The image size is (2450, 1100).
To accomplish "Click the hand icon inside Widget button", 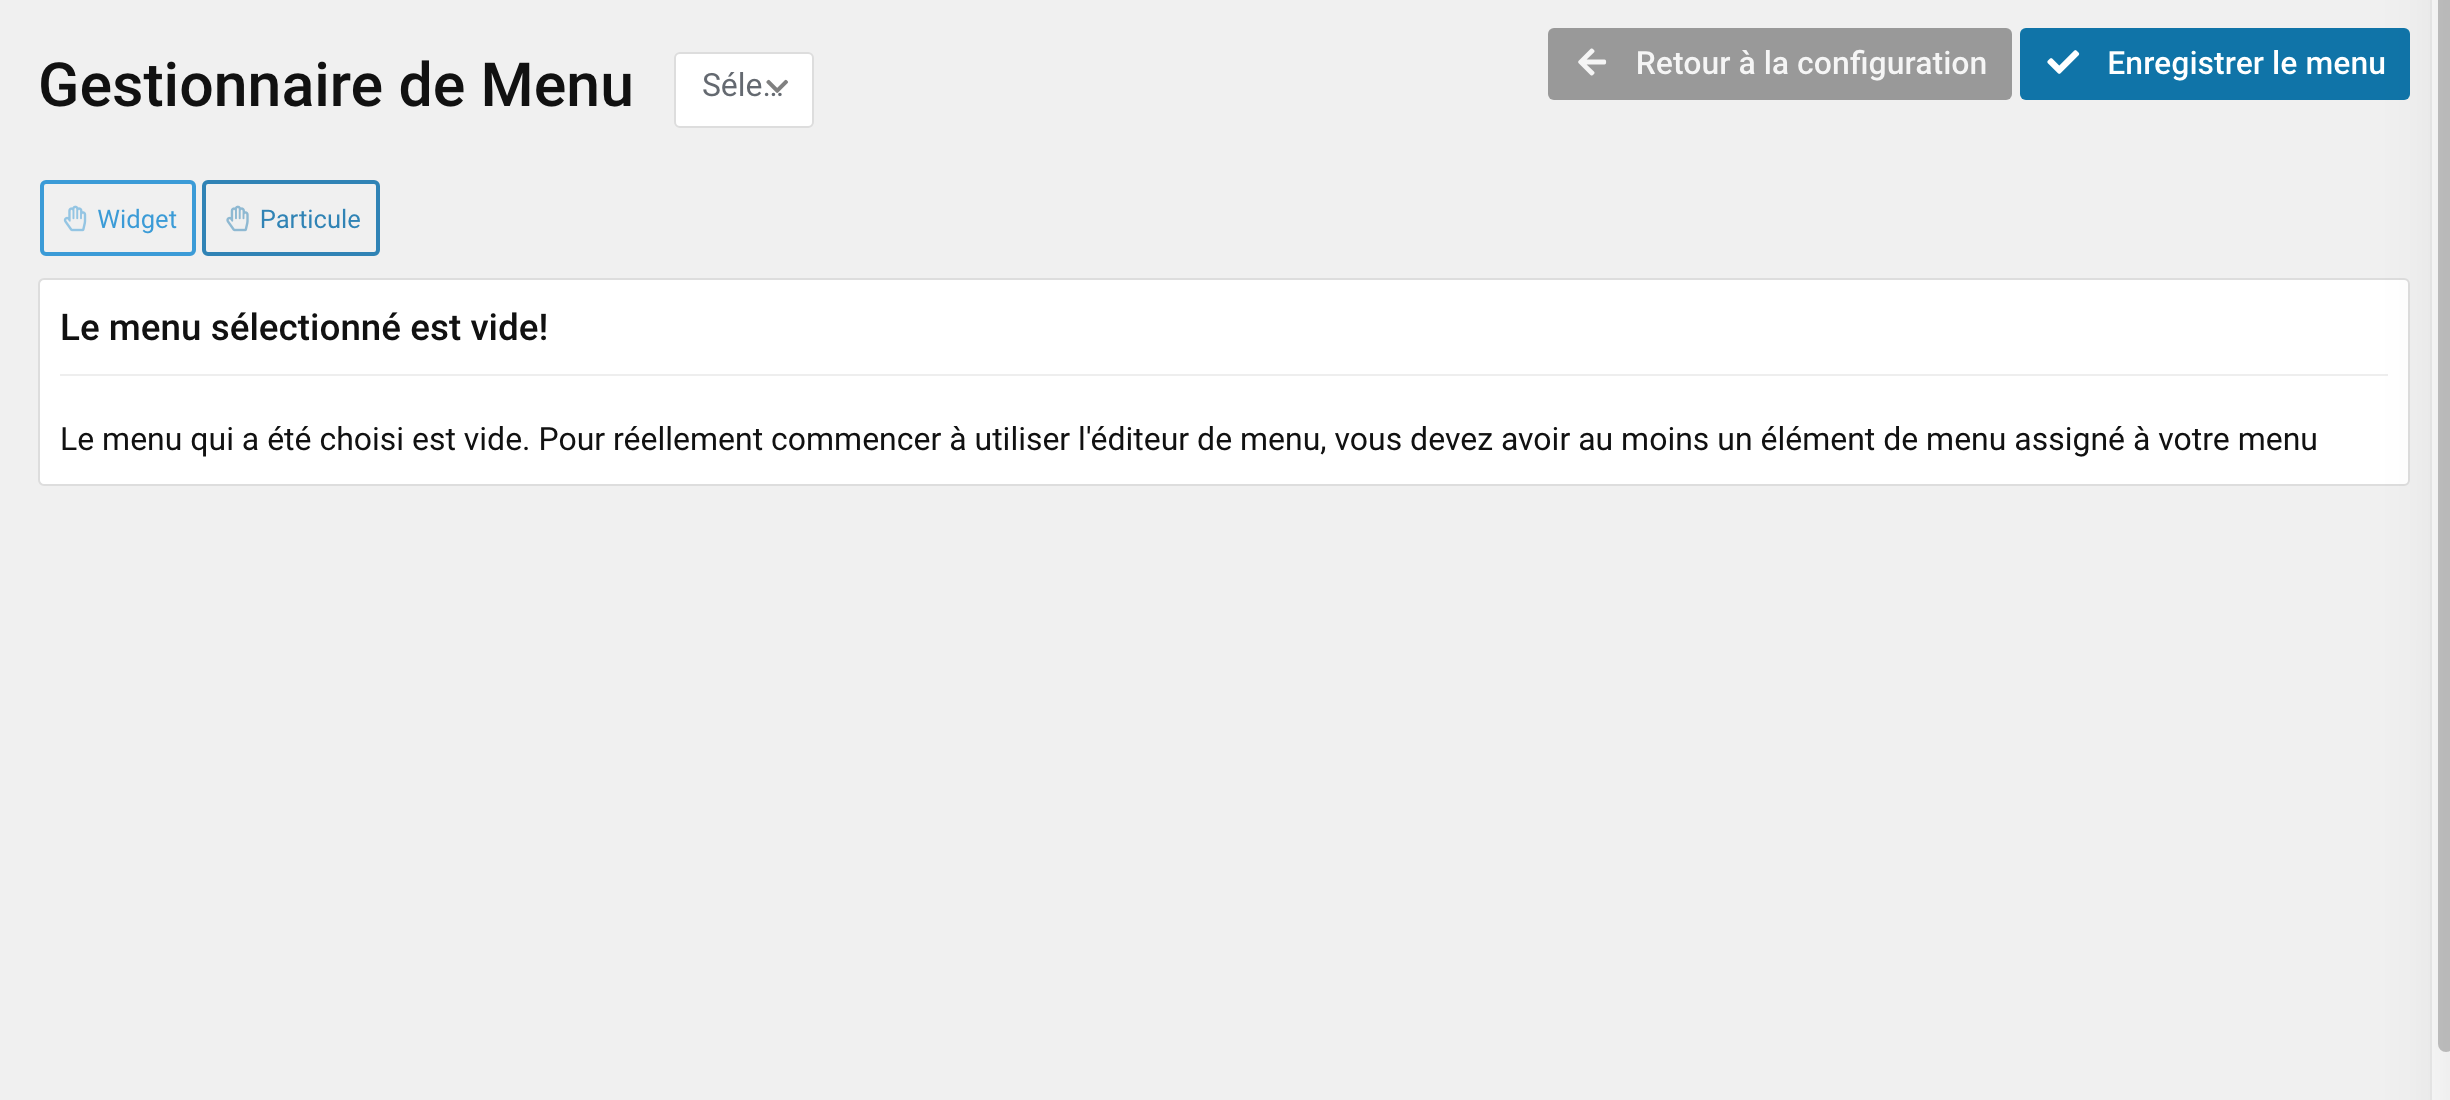I will click(x=76, y=218).
